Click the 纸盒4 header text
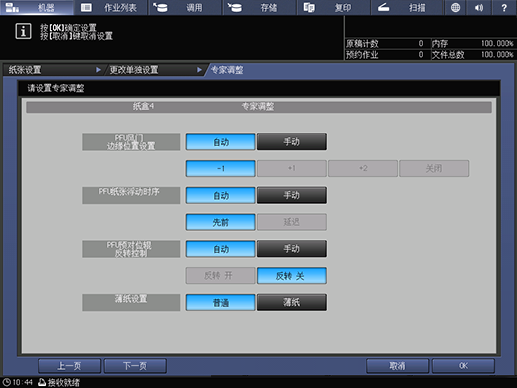The height and width of the screenshot is (388, 517). click(x=143, y=106)
